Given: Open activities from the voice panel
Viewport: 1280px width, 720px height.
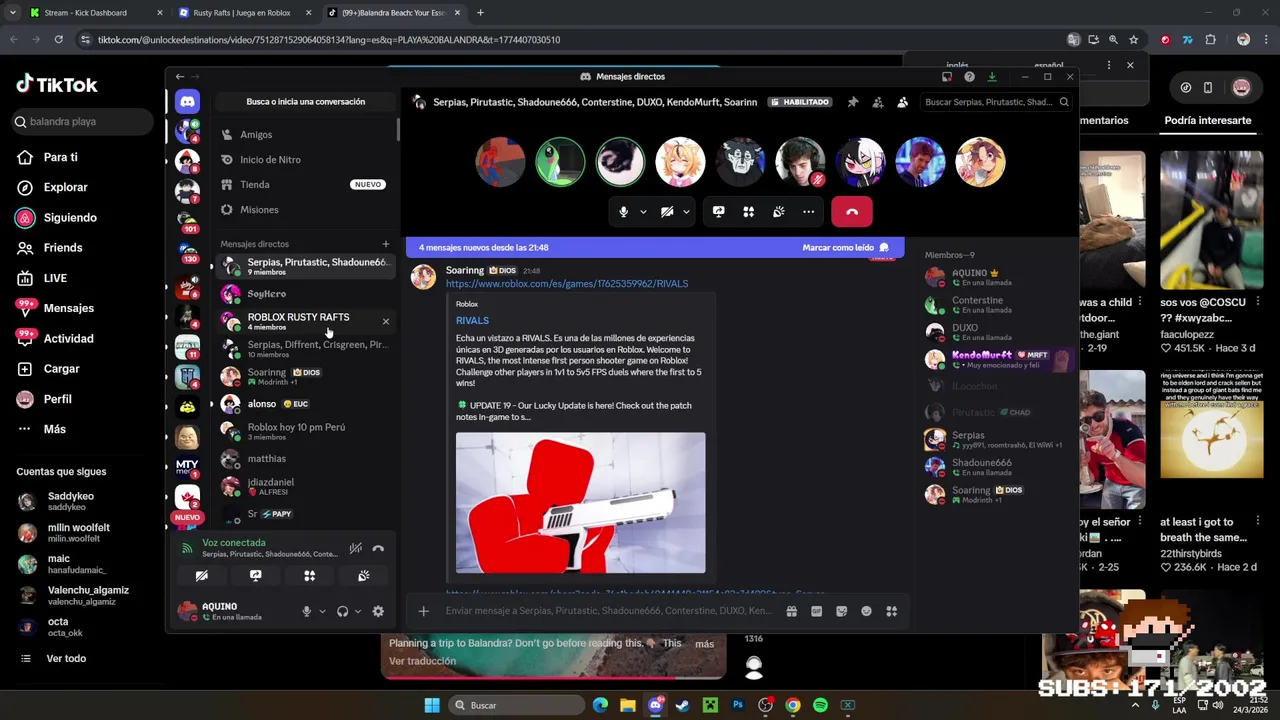Looking at the screenshot, I should (310, 576).
